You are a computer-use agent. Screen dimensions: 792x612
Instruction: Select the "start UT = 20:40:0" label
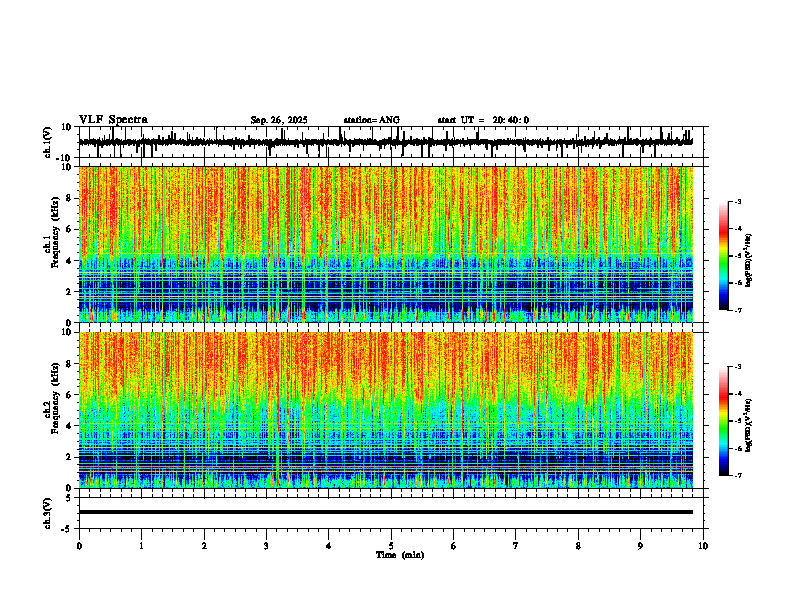483,120
